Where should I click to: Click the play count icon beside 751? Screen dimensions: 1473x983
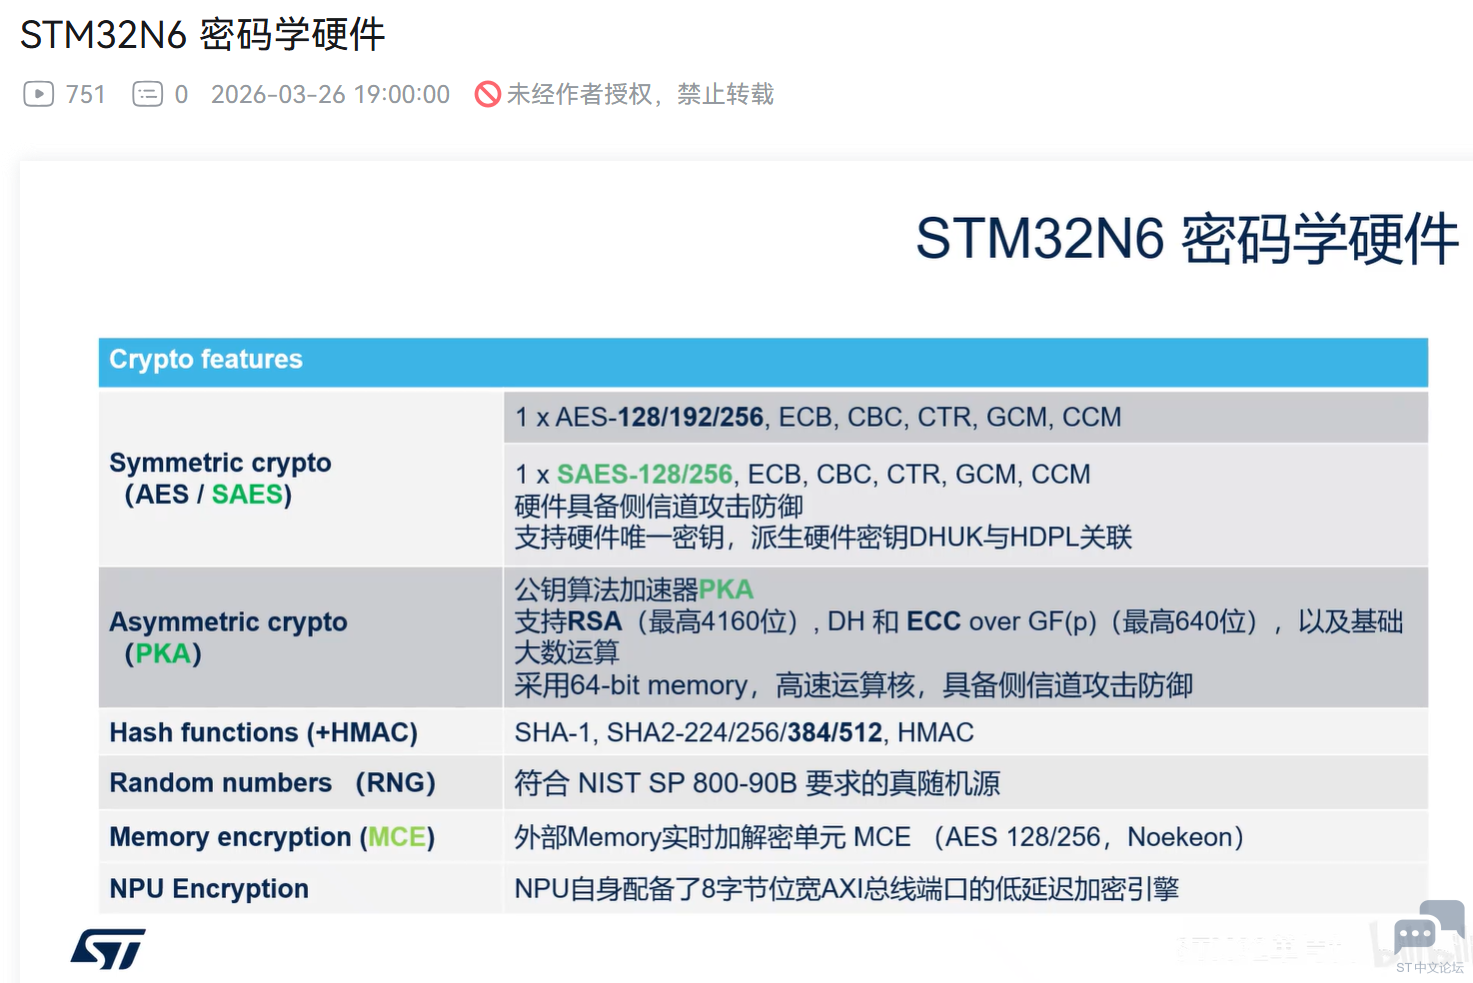coord(38,94)
